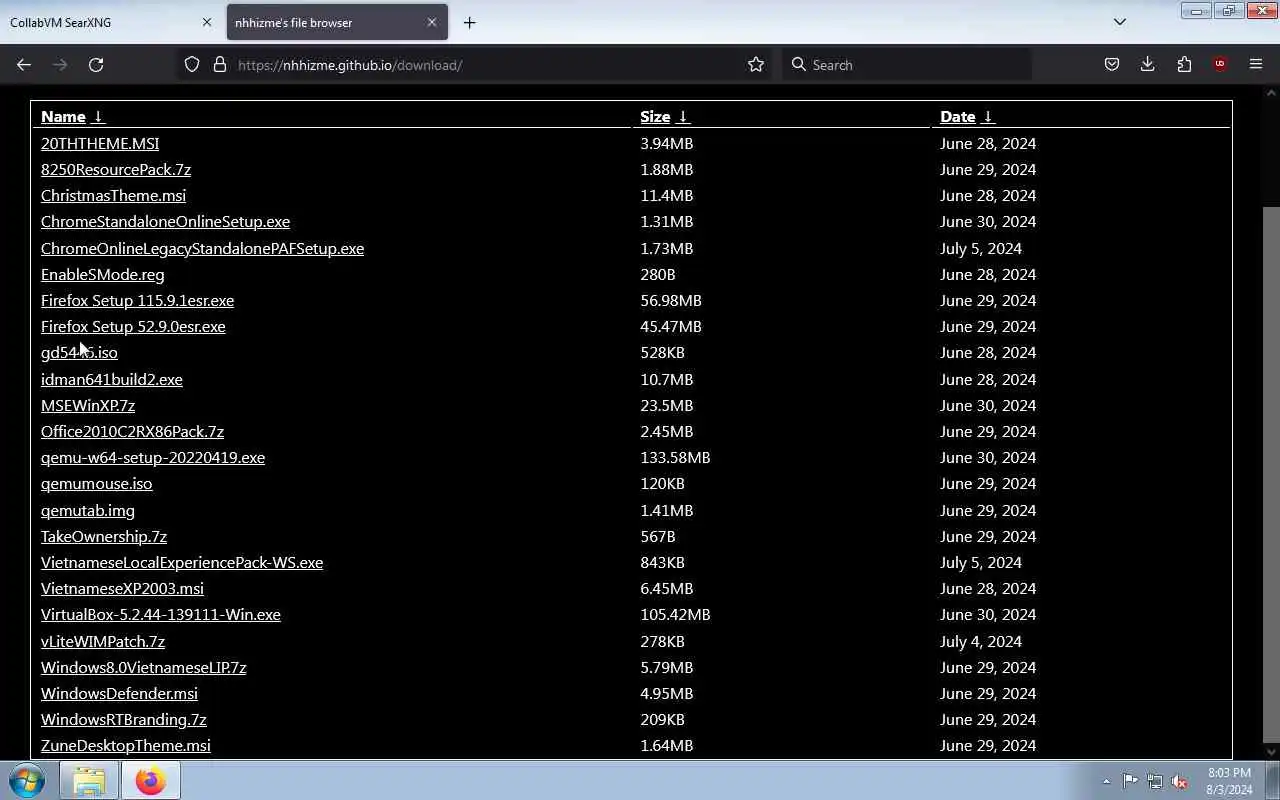Close the nhhizme's file browser tab

click(x=432, y=22)
